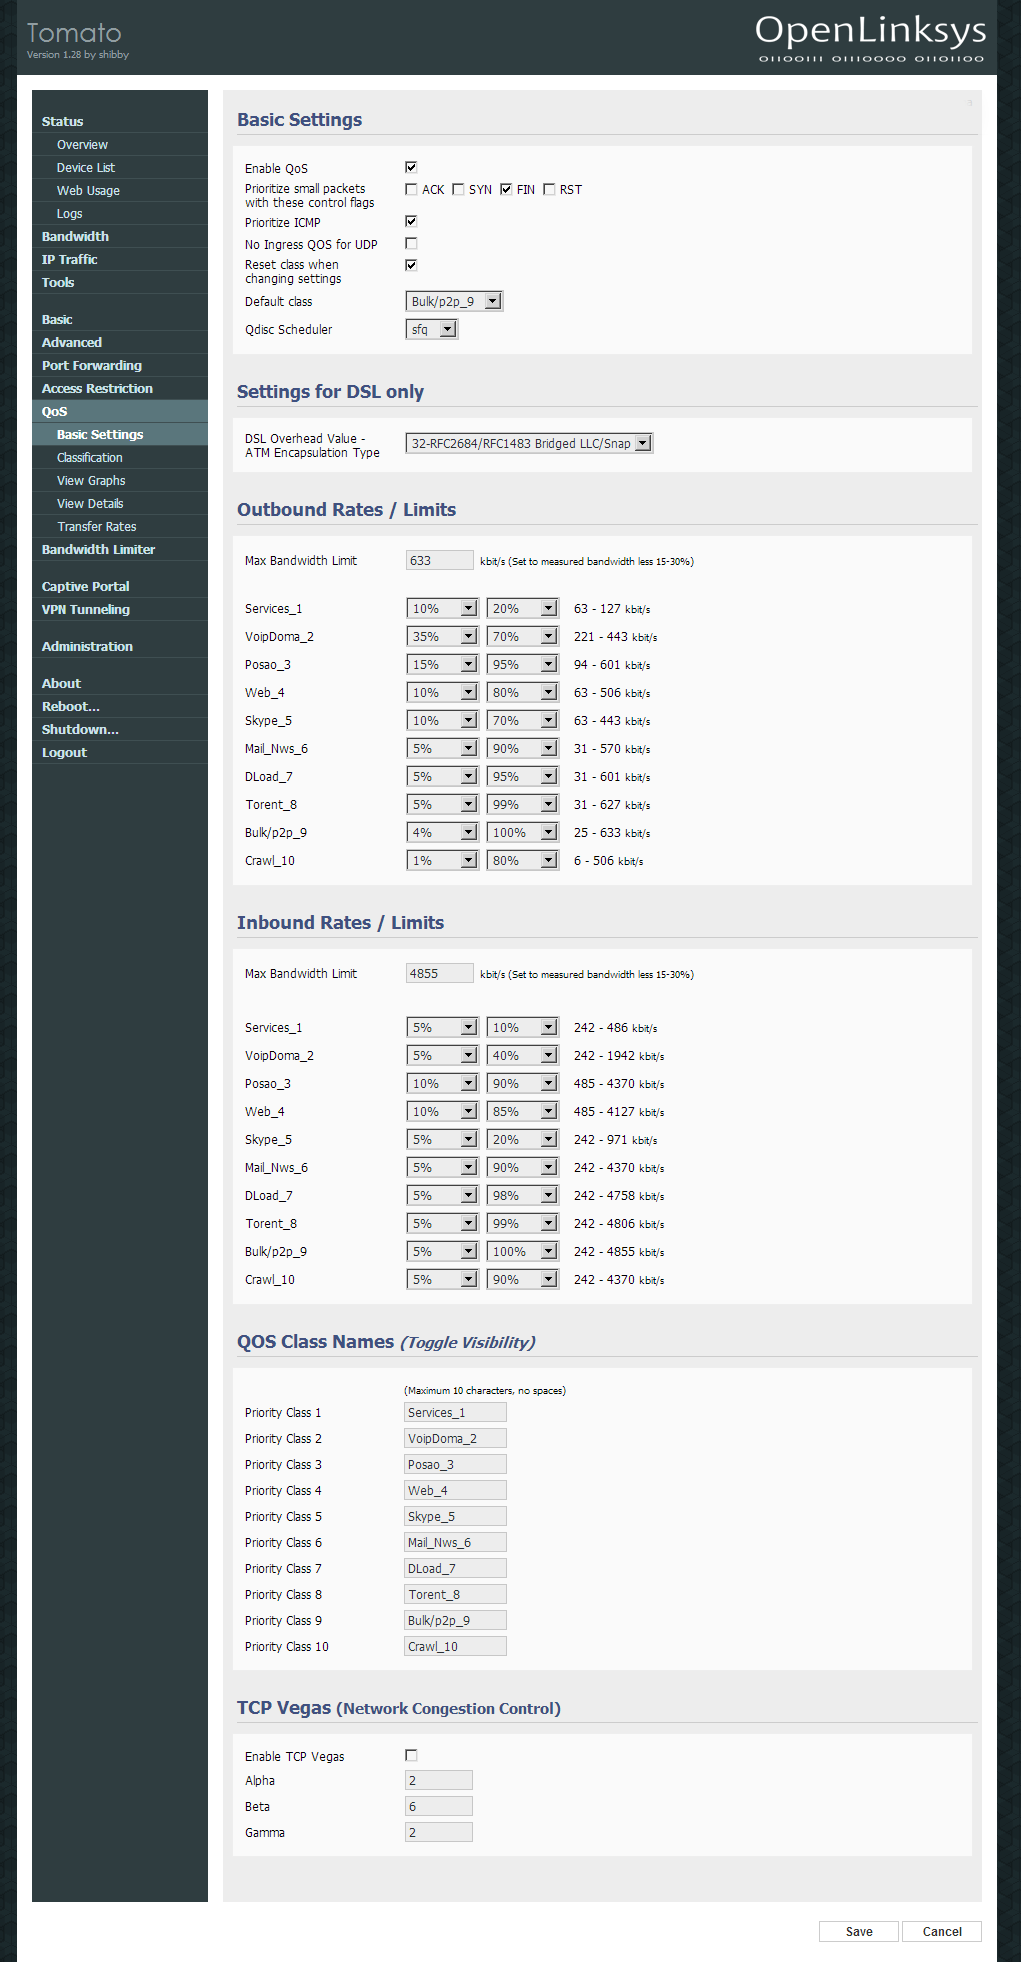
Task: Click the OpenLinksys banner logo
Action: tap(870, 38)
